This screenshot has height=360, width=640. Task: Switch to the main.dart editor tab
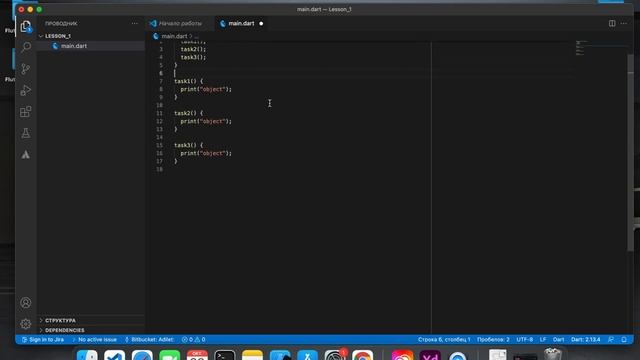[x=241, y=24]
